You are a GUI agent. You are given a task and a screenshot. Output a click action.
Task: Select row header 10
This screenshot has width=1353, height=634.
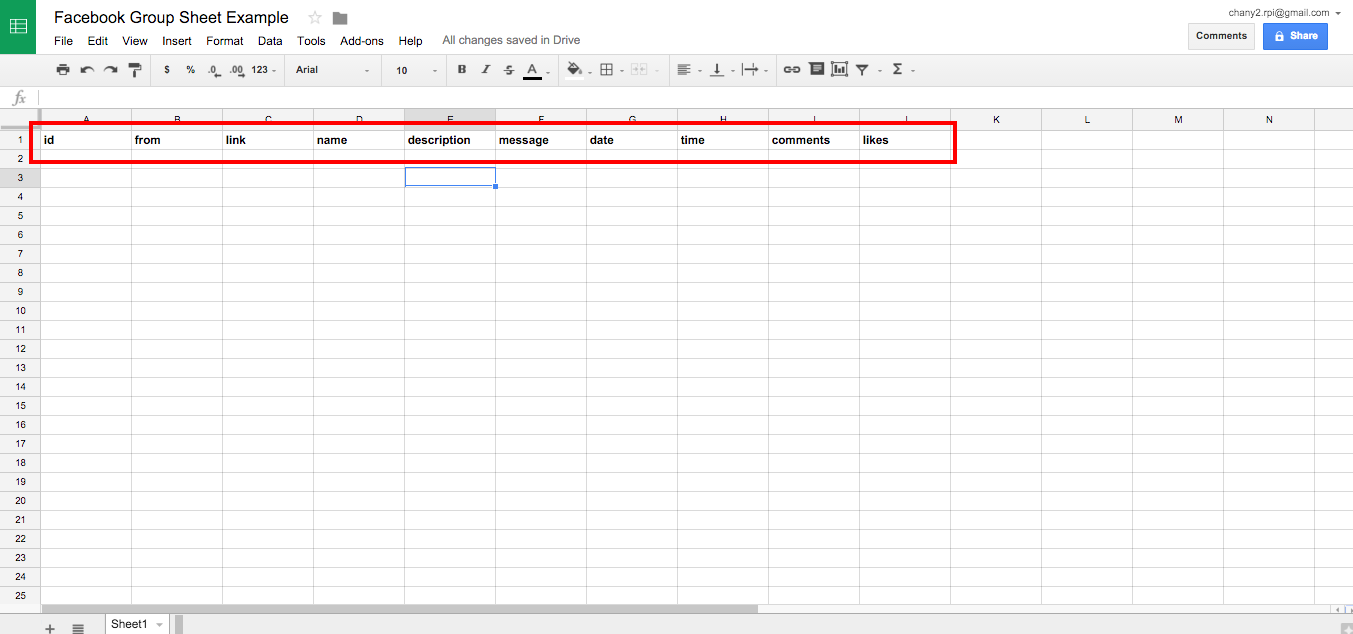click(20, 311)
